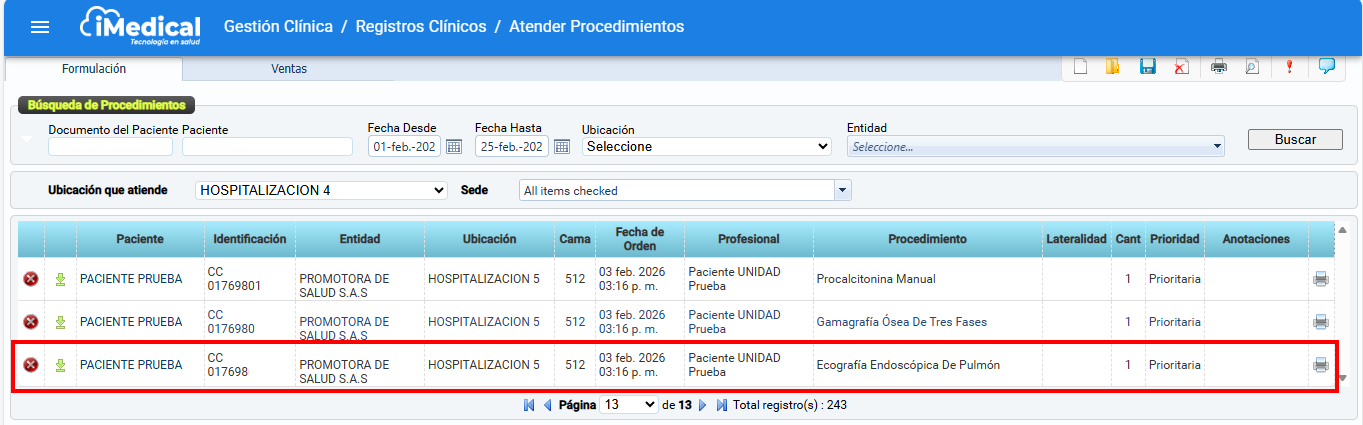Open the blue chat bubble icon
The height and width of the screenshot is (425, 1363).
[1327, 67]
